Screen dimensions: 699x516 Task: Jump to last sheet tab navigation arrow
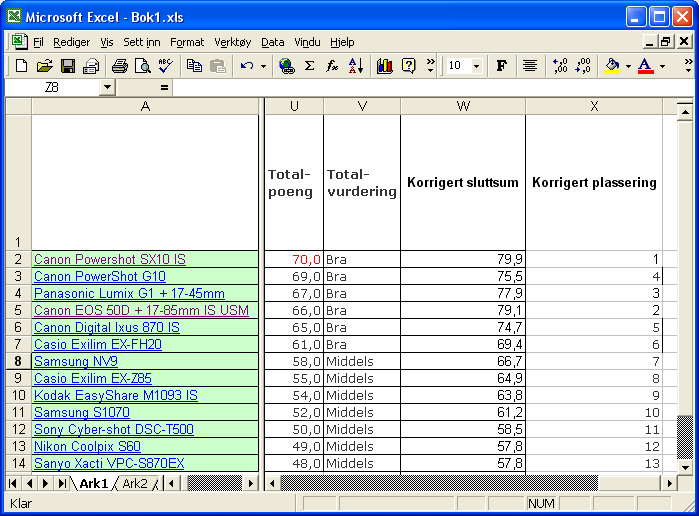coord(62,483)
